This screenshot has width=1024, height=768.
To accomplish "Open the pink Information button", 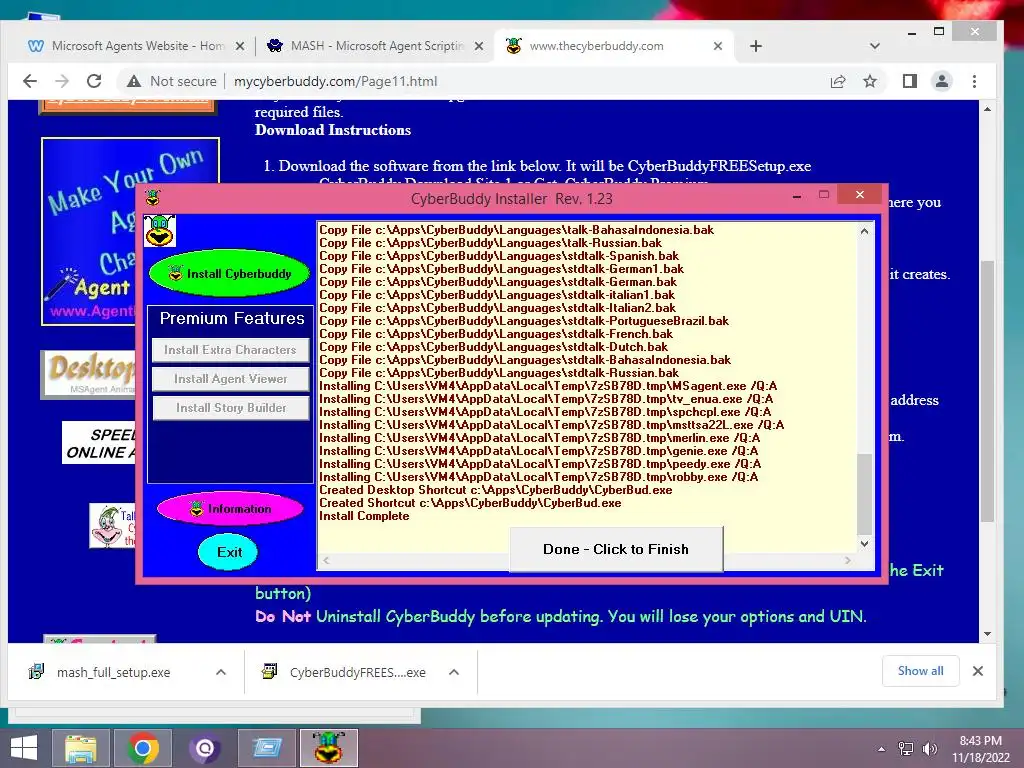I will 230,509.
